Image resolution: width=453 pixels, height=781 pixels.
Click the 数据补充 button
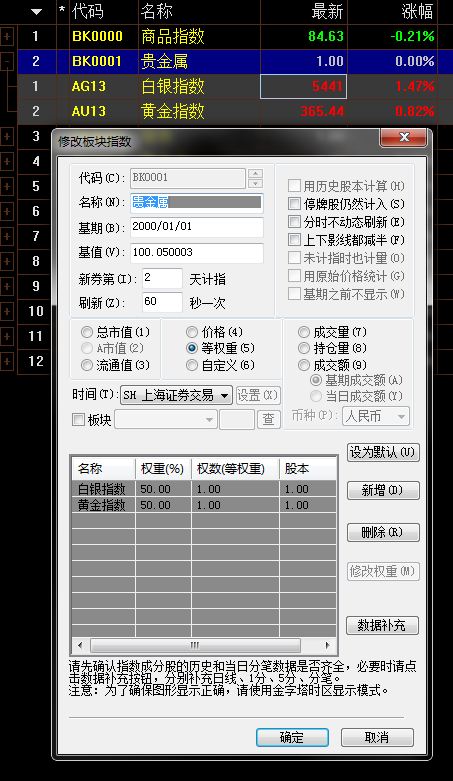coord(382,625)
